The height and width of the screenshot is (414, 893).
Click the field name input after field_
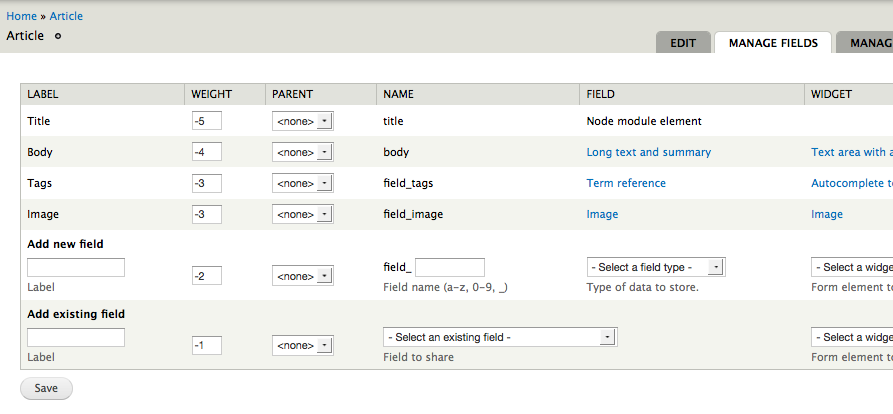449,267
